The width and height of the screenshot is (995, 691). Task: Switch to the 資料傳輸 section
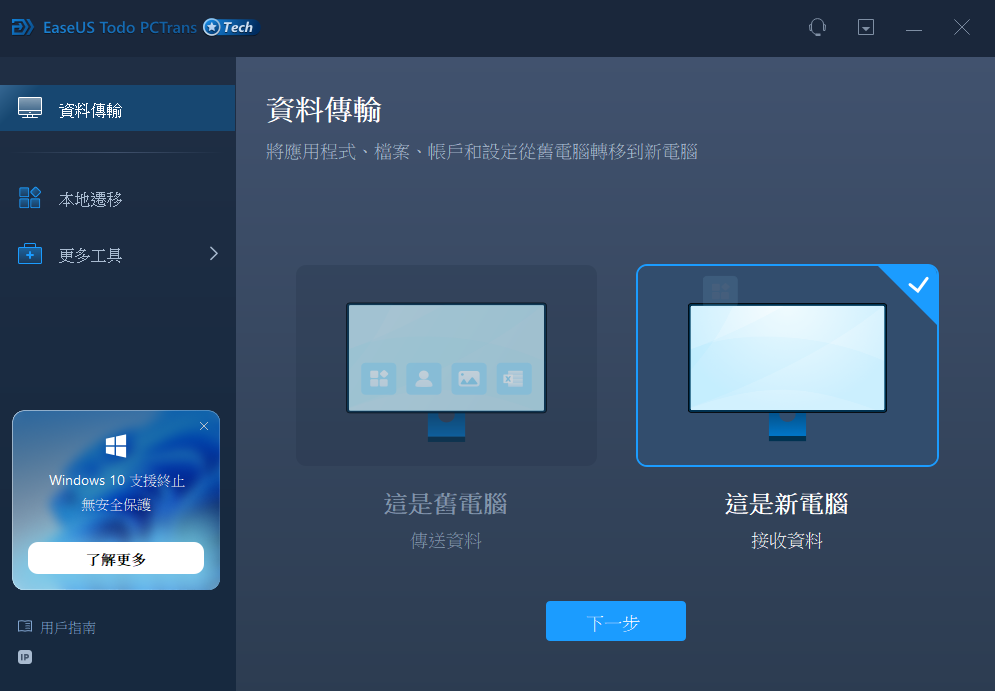(x=91, y=110)
